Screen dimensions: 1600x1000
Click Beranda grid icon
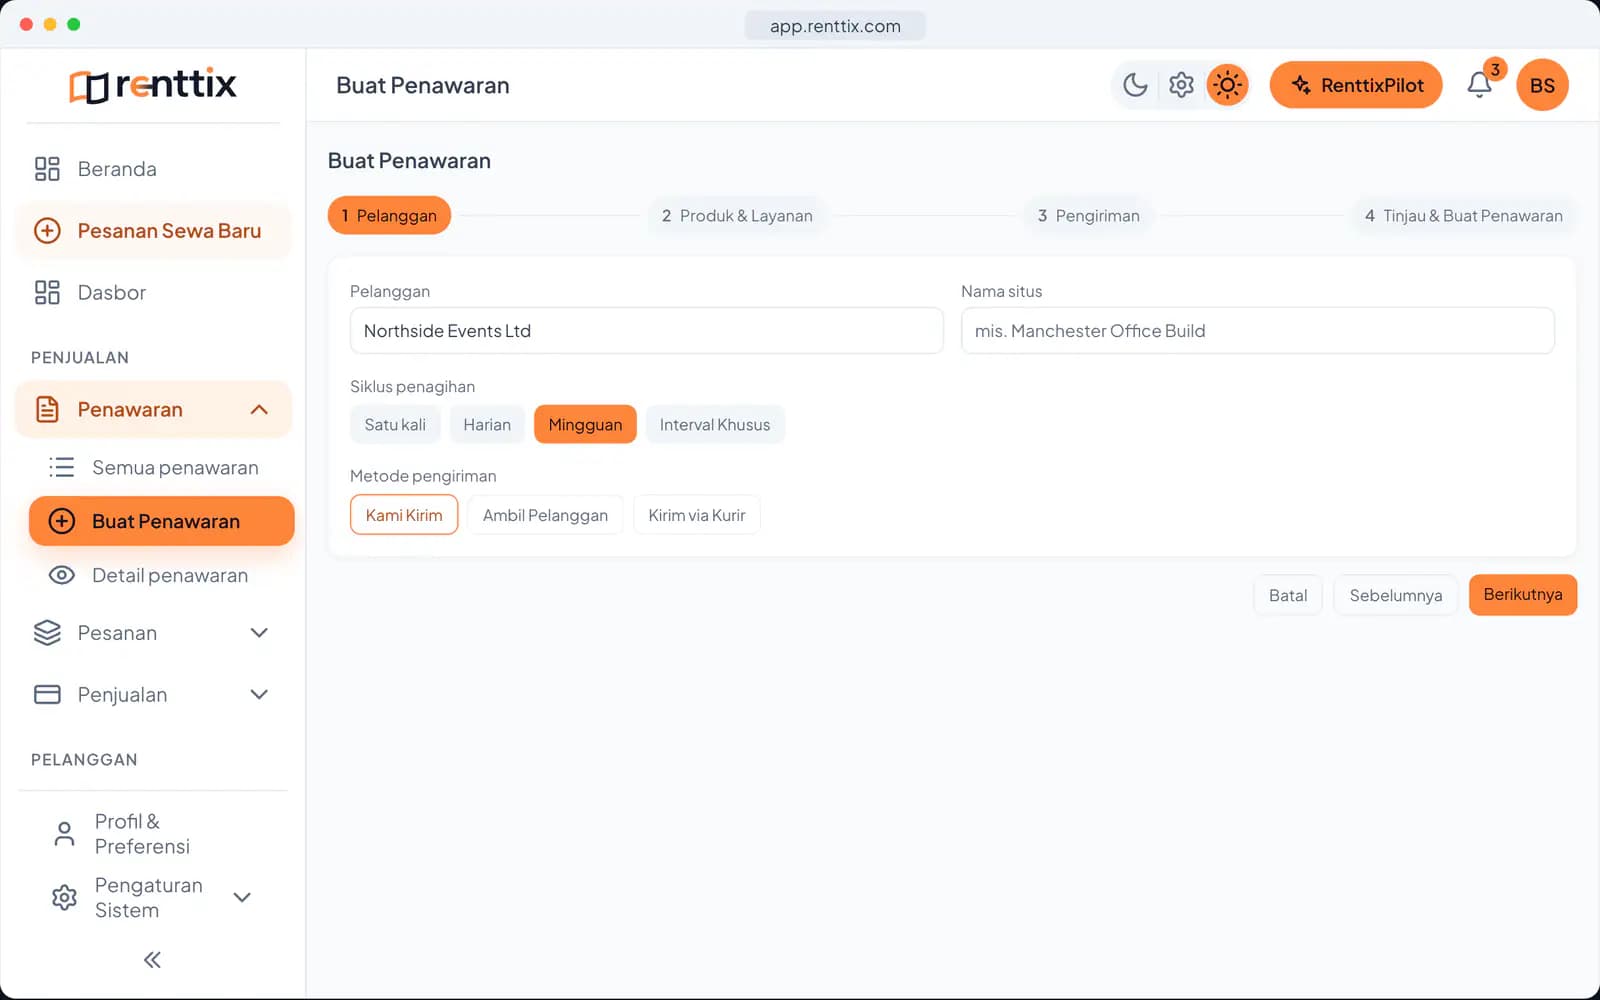click(x=47, y=169)
